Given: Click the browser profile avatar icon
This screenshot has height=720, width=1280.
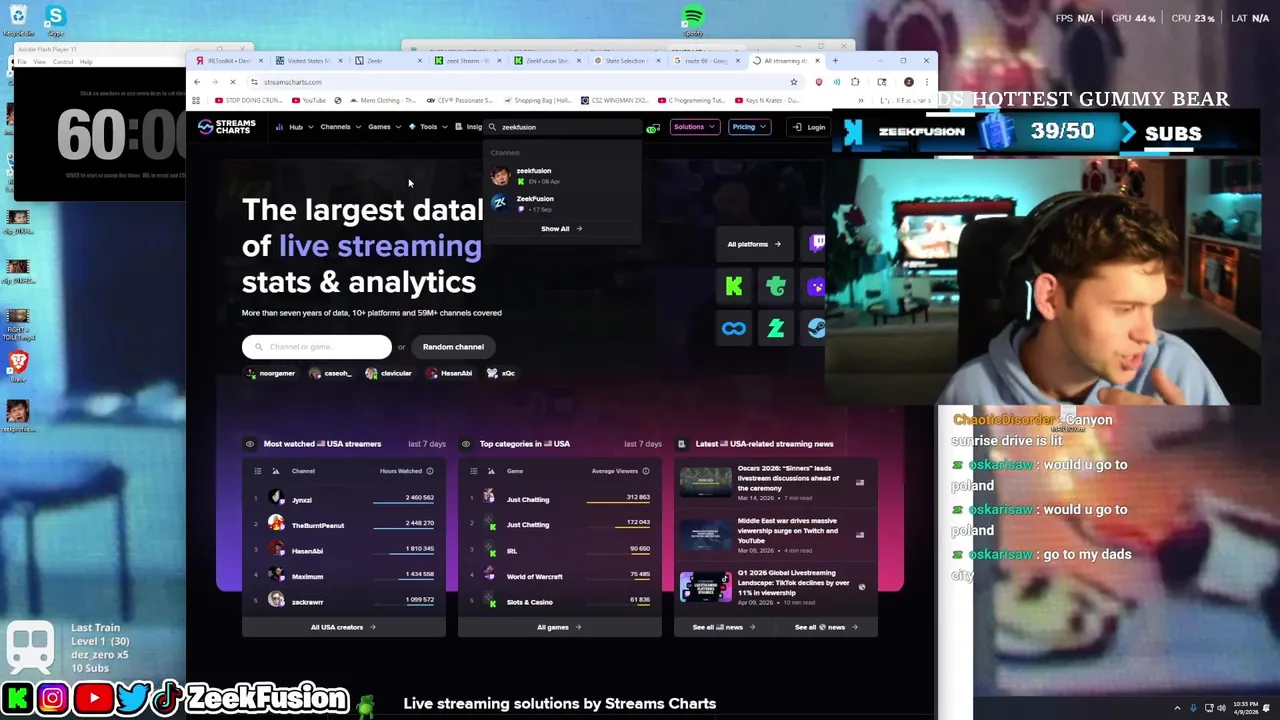Looking at the screenshot, I should [908, 82].
